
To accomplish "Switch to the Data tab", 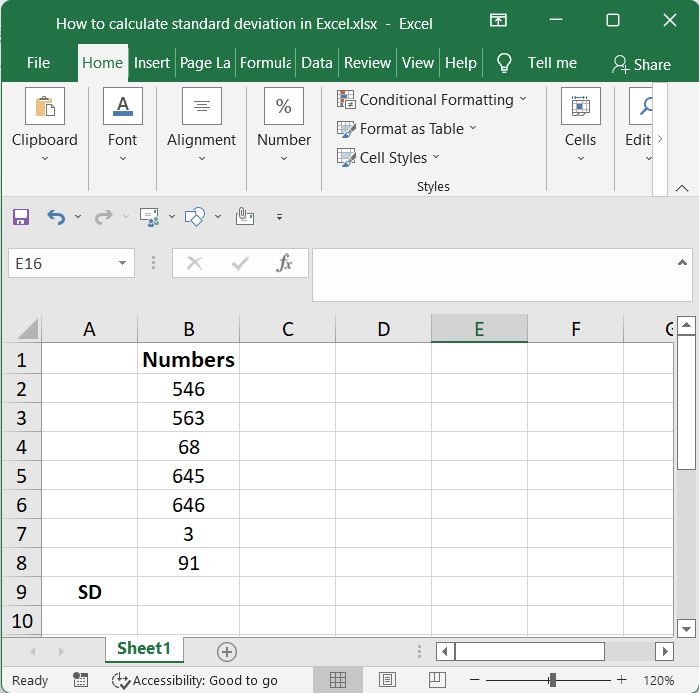I will point(316,63).
